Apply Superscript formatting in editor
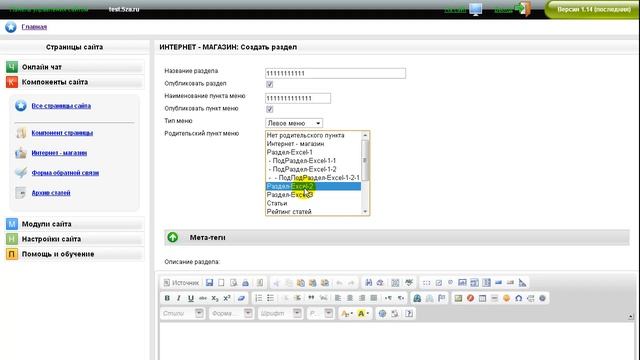The width and height of the screenshot is (640, 360). [x=227, y=298]
